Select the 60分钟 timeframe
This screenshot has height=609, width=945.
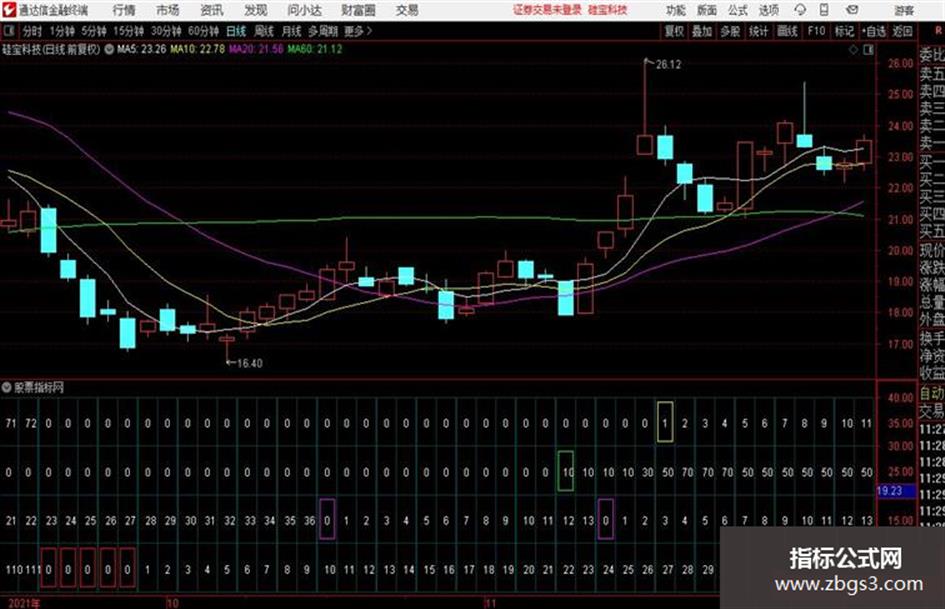(x=203, y=31)
